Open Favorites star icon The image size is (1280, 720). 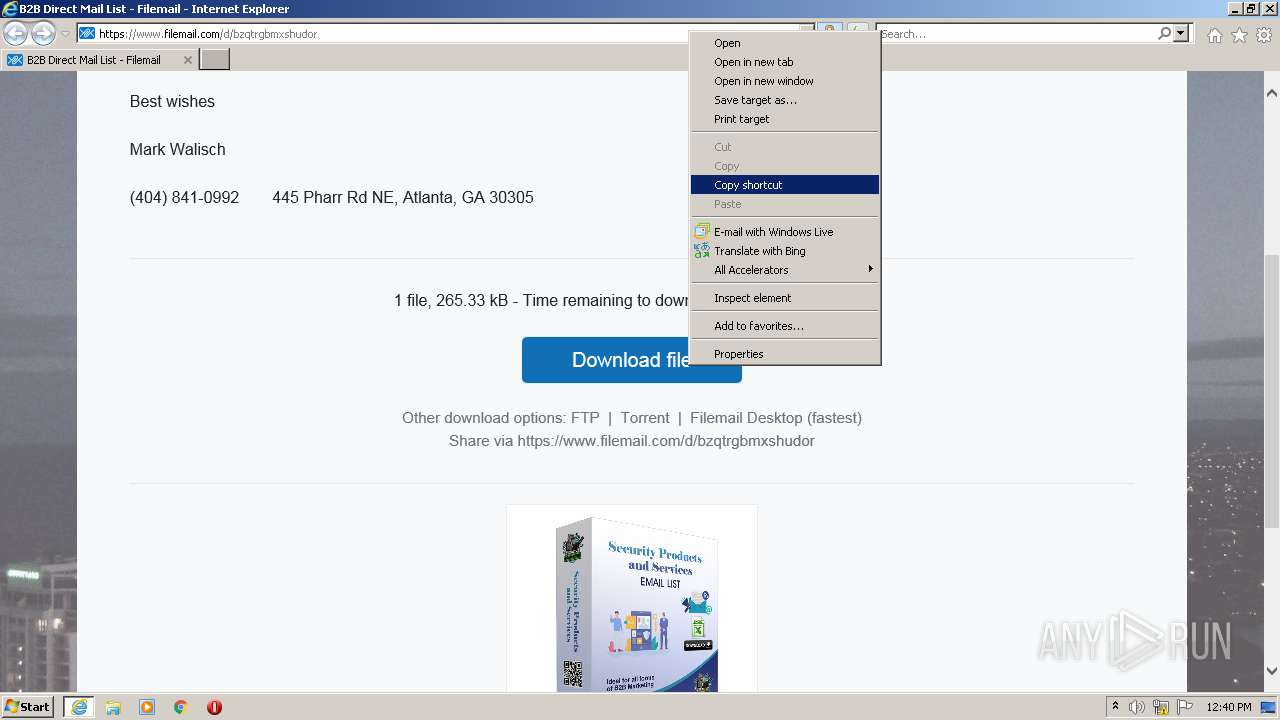[x=1239, y=35]
